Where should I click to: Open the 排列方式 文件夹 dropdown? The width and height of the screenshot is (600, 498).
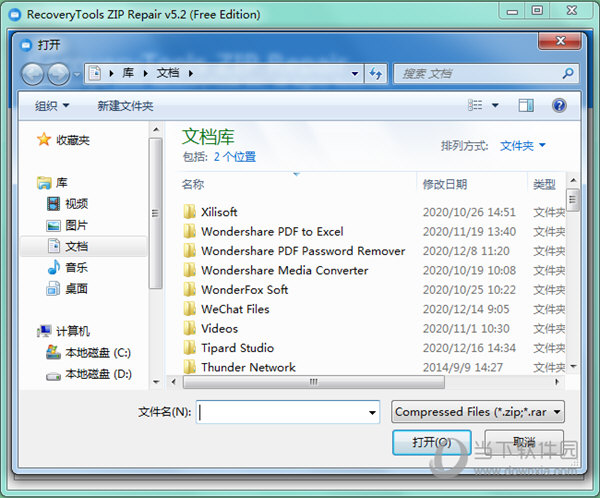[x=523, y=145]
